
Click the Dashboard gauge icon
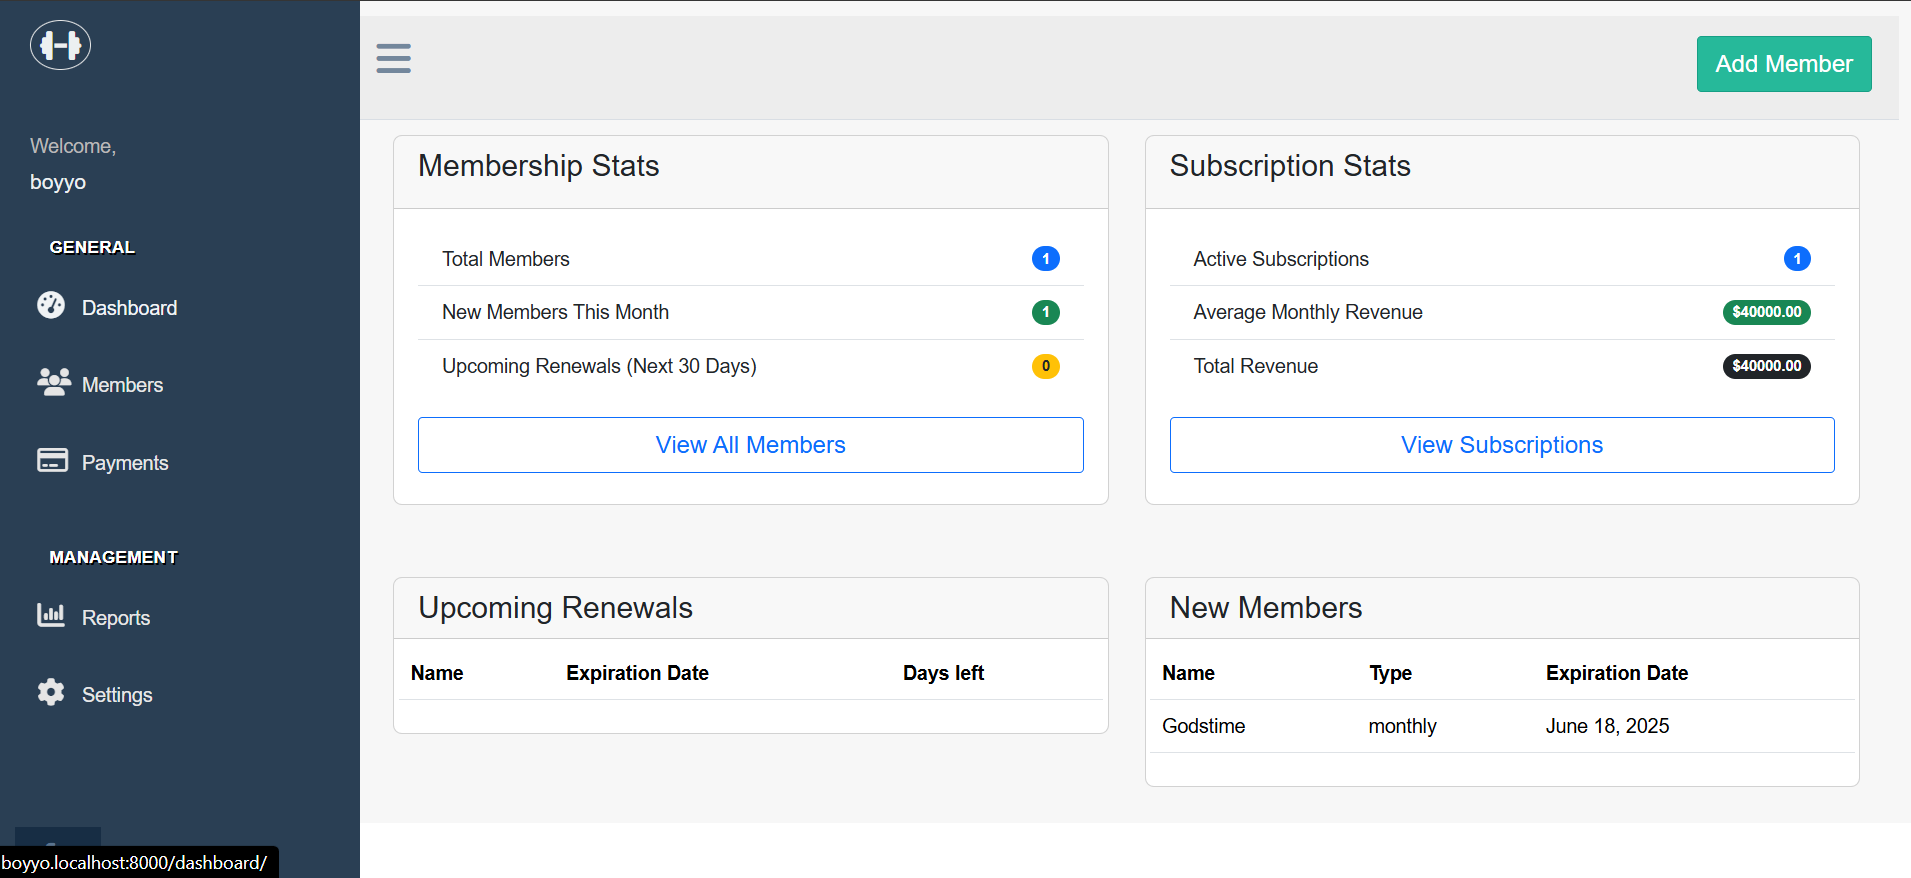coord(51,305)
